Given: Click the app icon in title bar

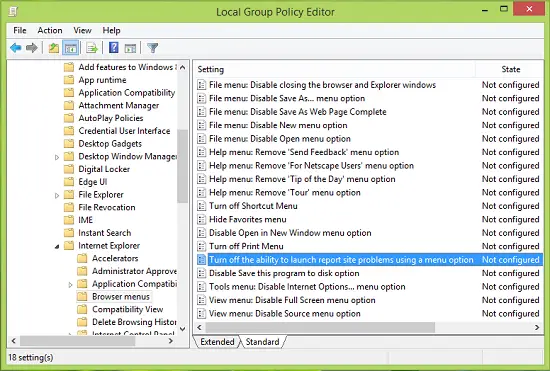Looking at the screenshot, I should click(13, 12).
